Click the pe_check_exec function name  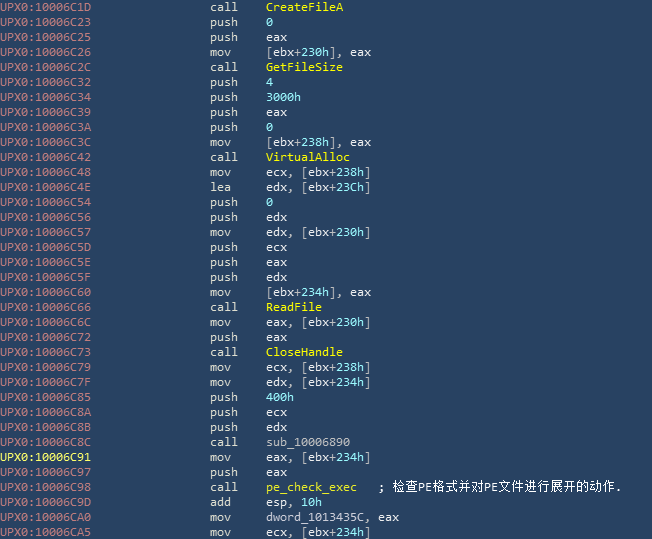pos(311,487)
